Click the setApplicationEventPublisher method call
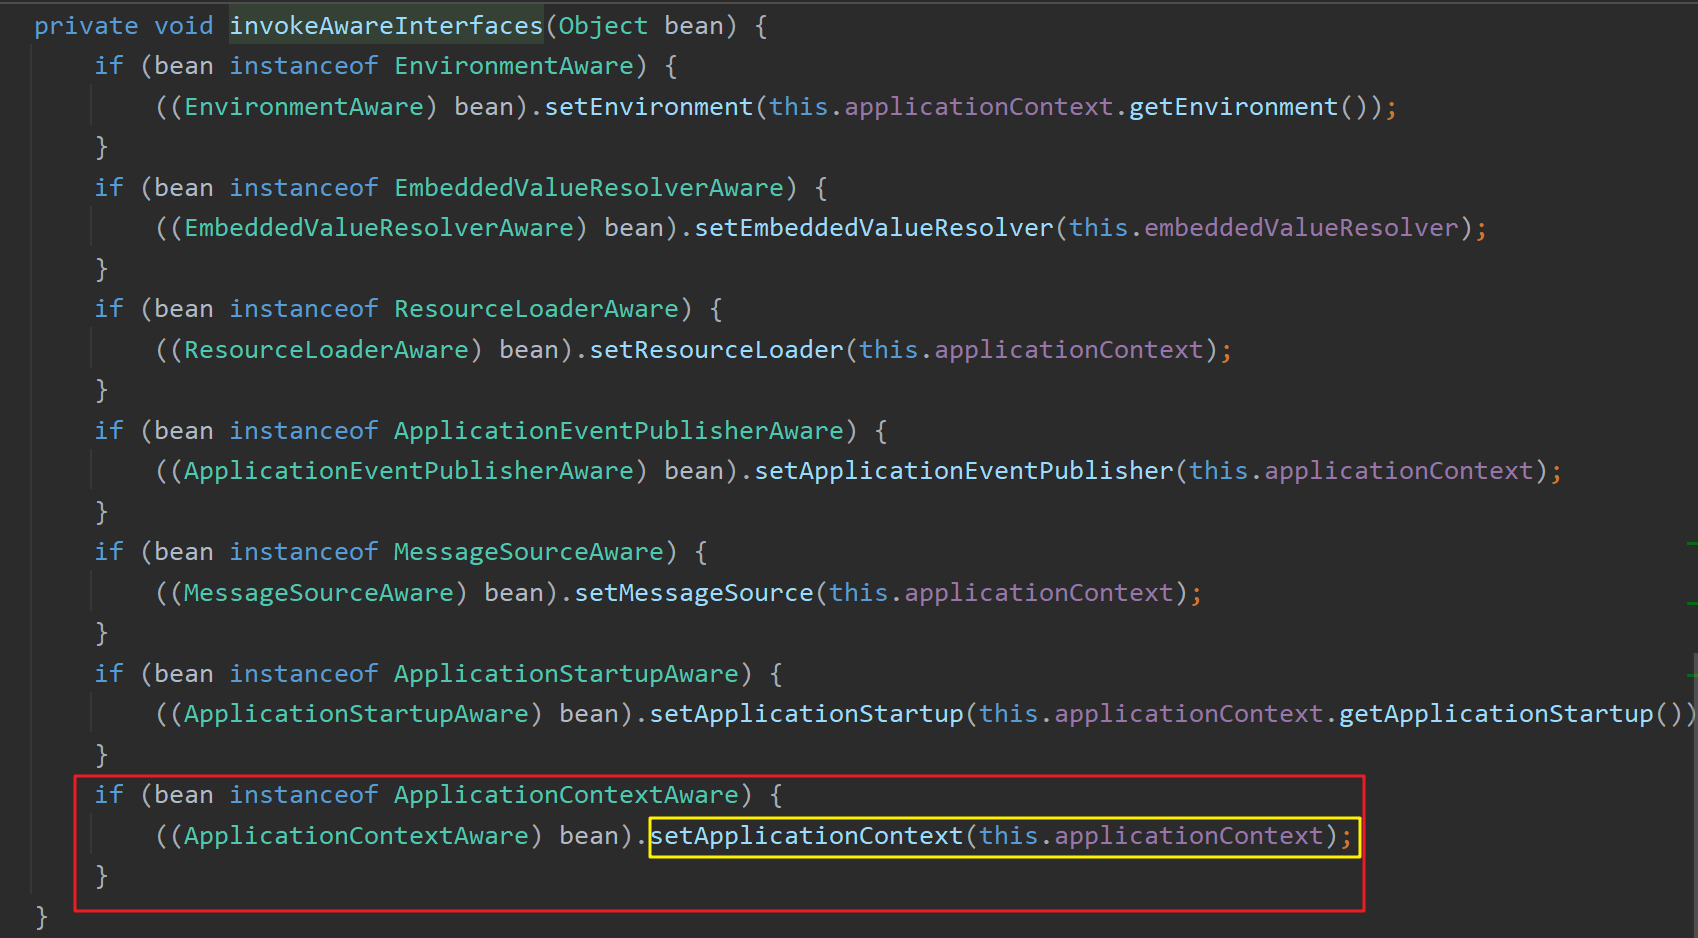 point(964,471)
